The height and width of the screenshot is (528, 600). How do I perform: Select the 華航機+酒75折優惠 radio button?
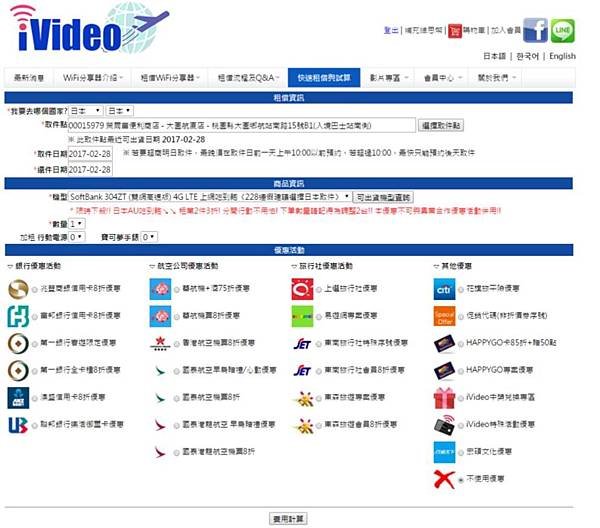pyautogui.click(x=177, y=290)
